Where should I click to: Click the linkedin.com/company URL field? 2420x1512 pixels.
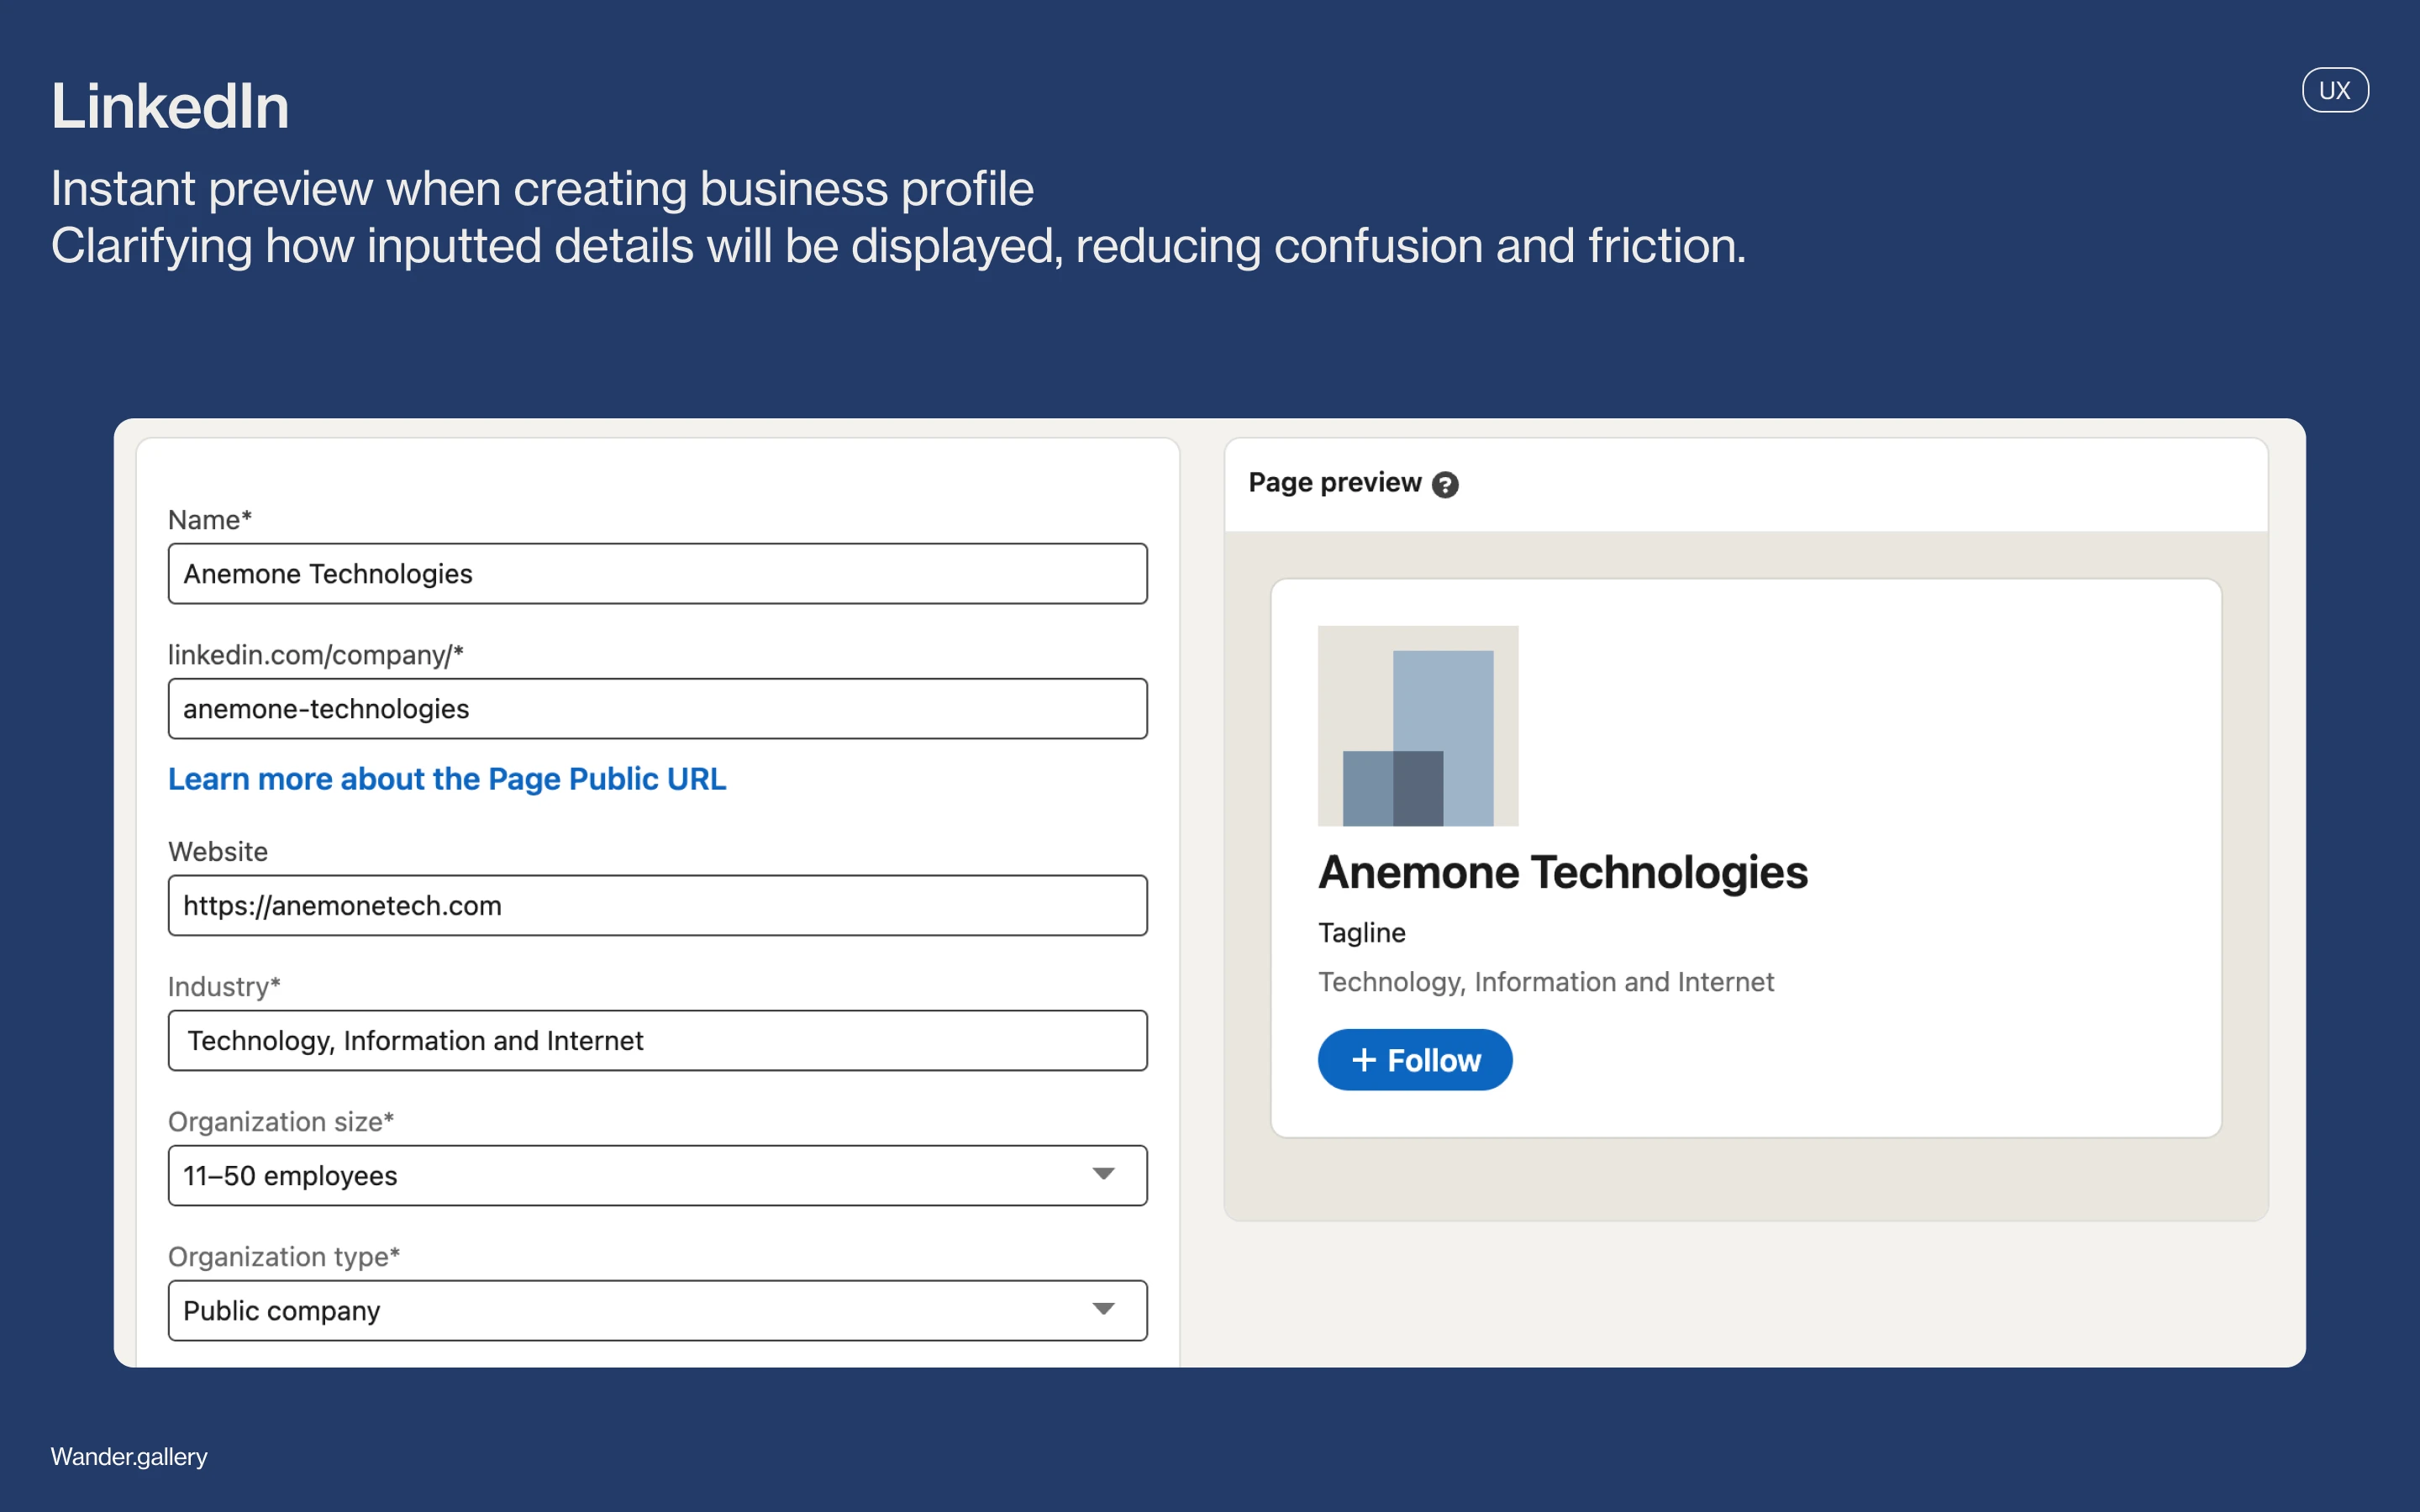657,709
